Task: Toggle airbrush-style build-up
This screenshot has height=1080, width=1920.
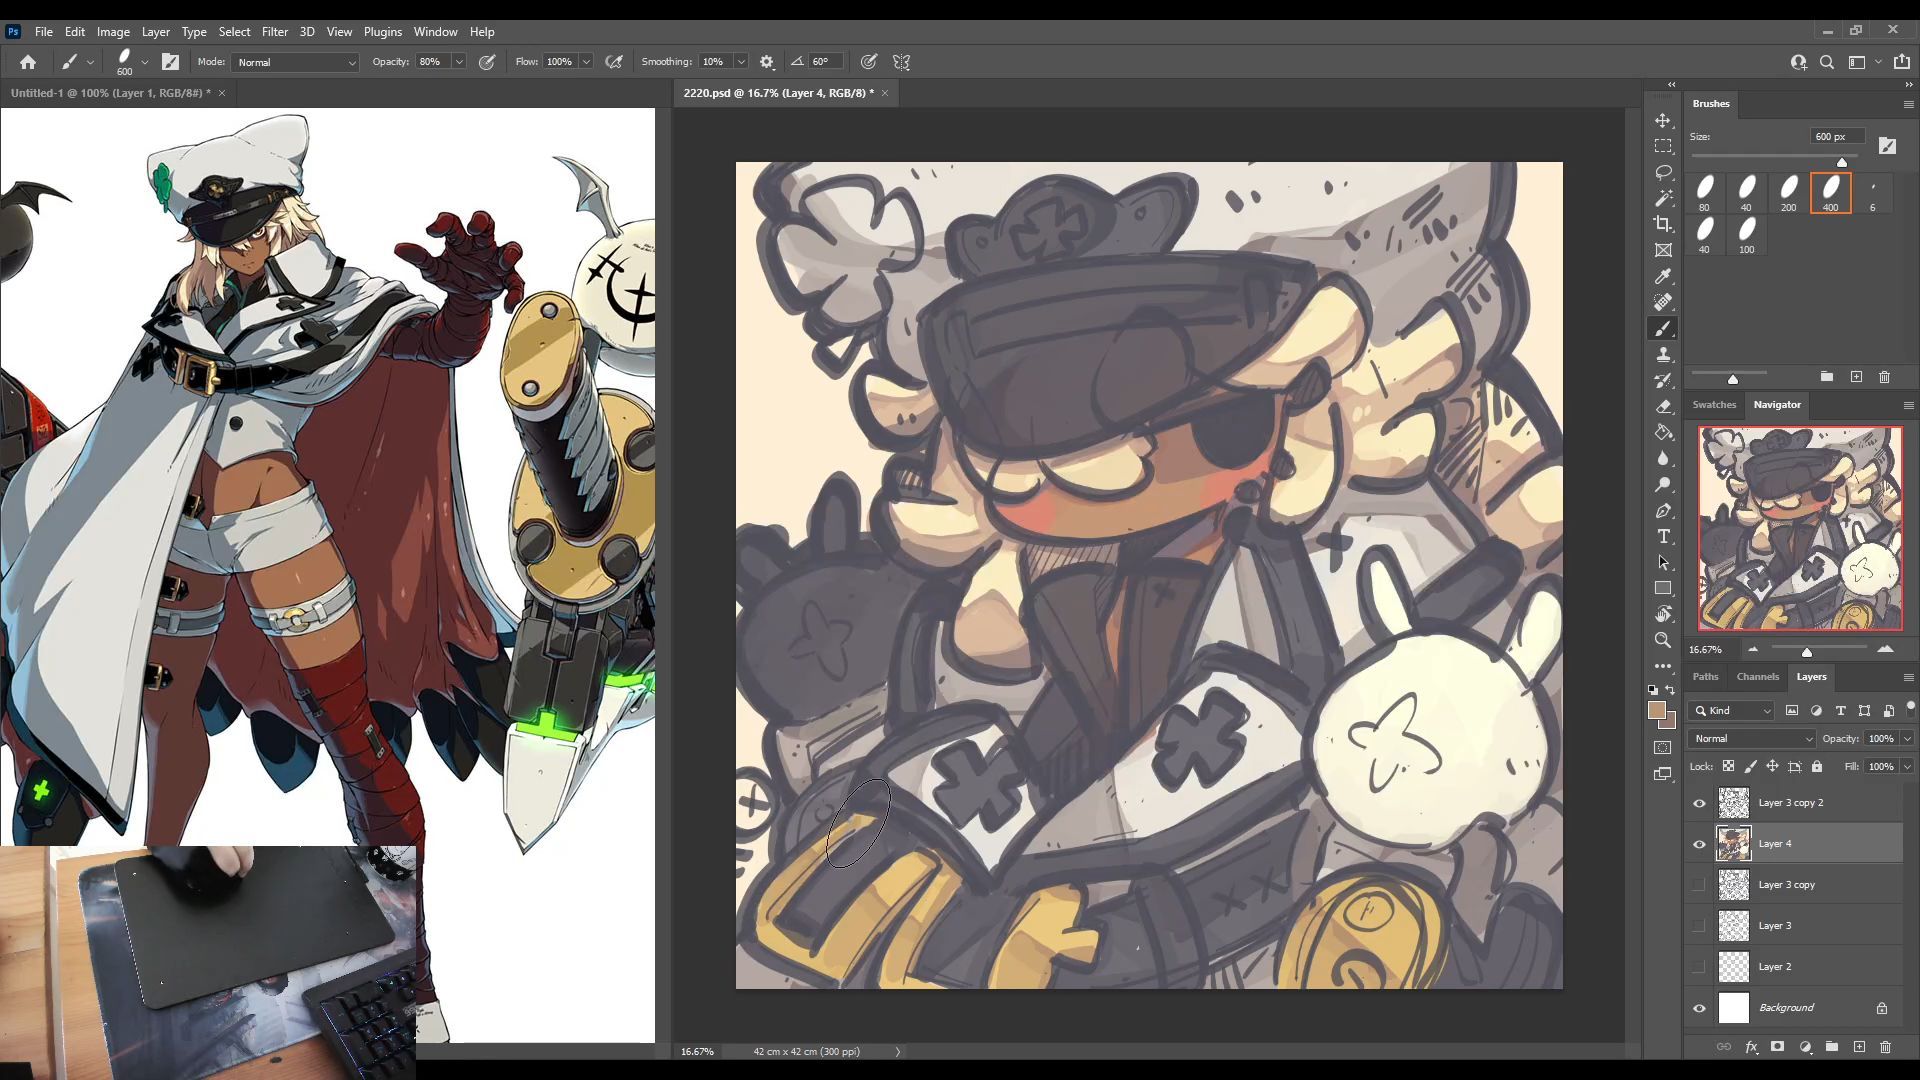Action: tap(614, 62)
